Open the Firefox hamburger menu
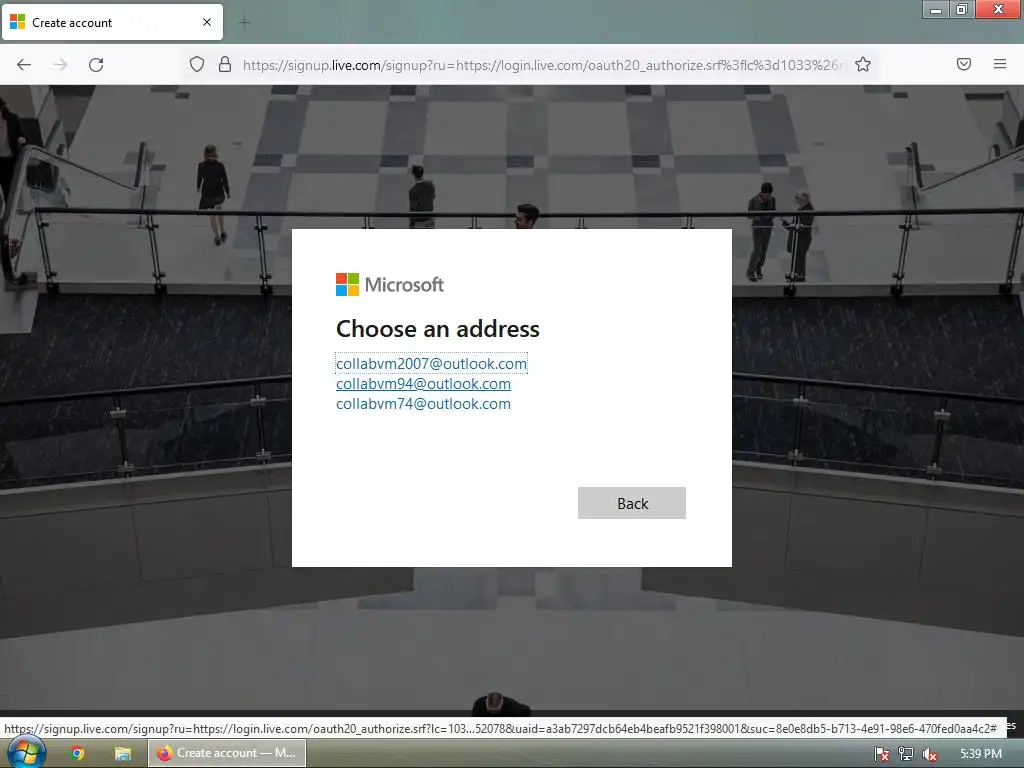The height and width of the screenshot is (768, 1024). pos(1000,64)
